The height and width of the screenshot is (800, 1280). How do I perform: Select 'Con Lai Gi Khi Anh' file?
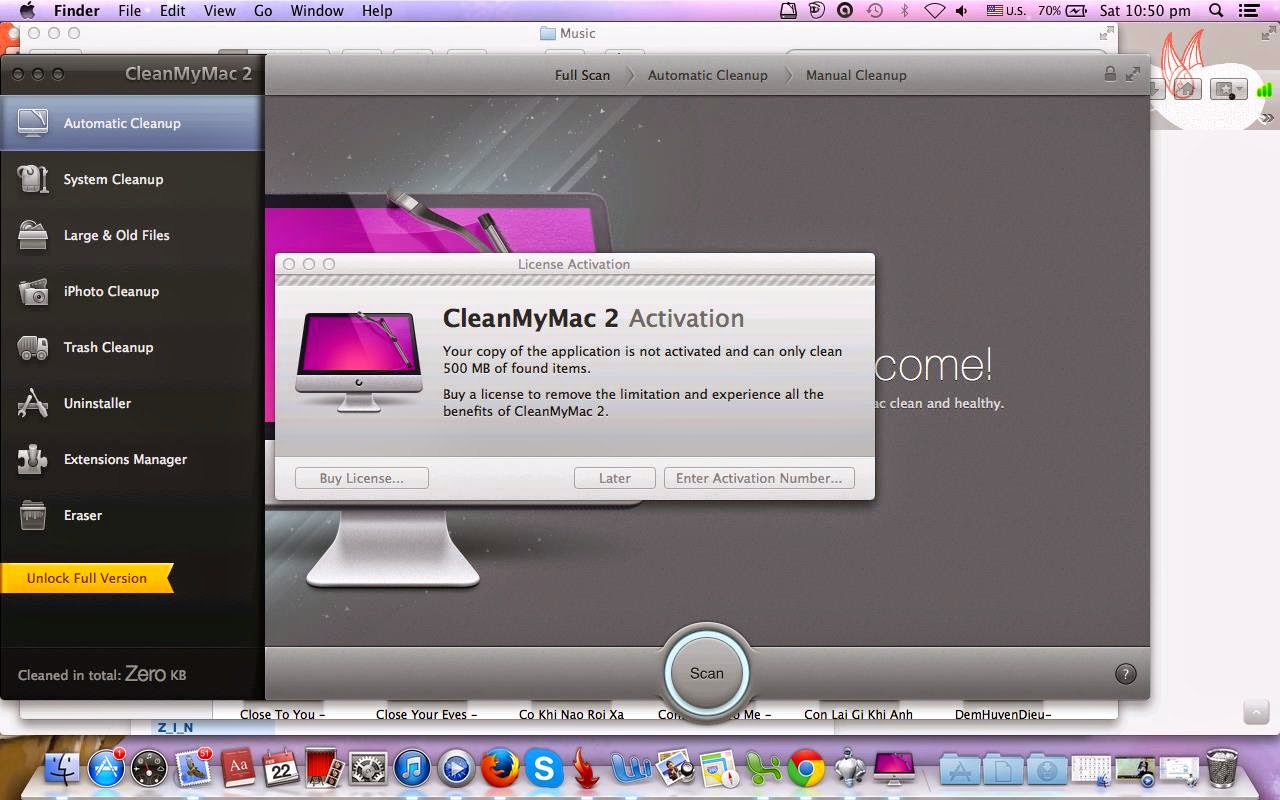coord(858,714)
